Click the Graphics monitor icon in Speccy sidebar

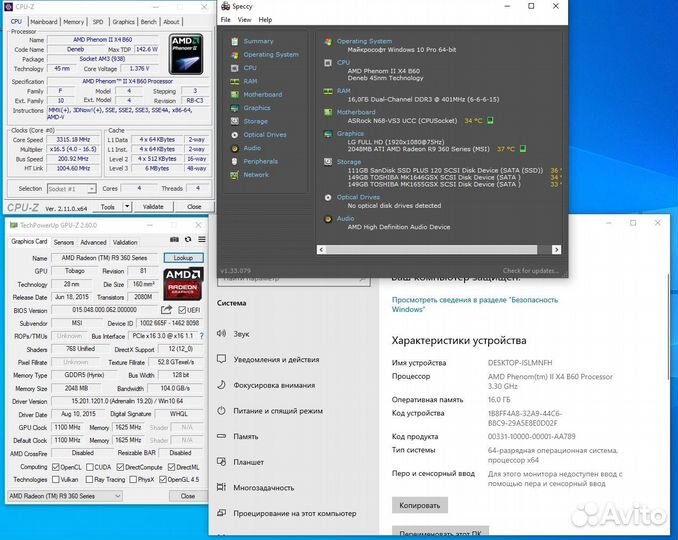click(x=234, y=108)
